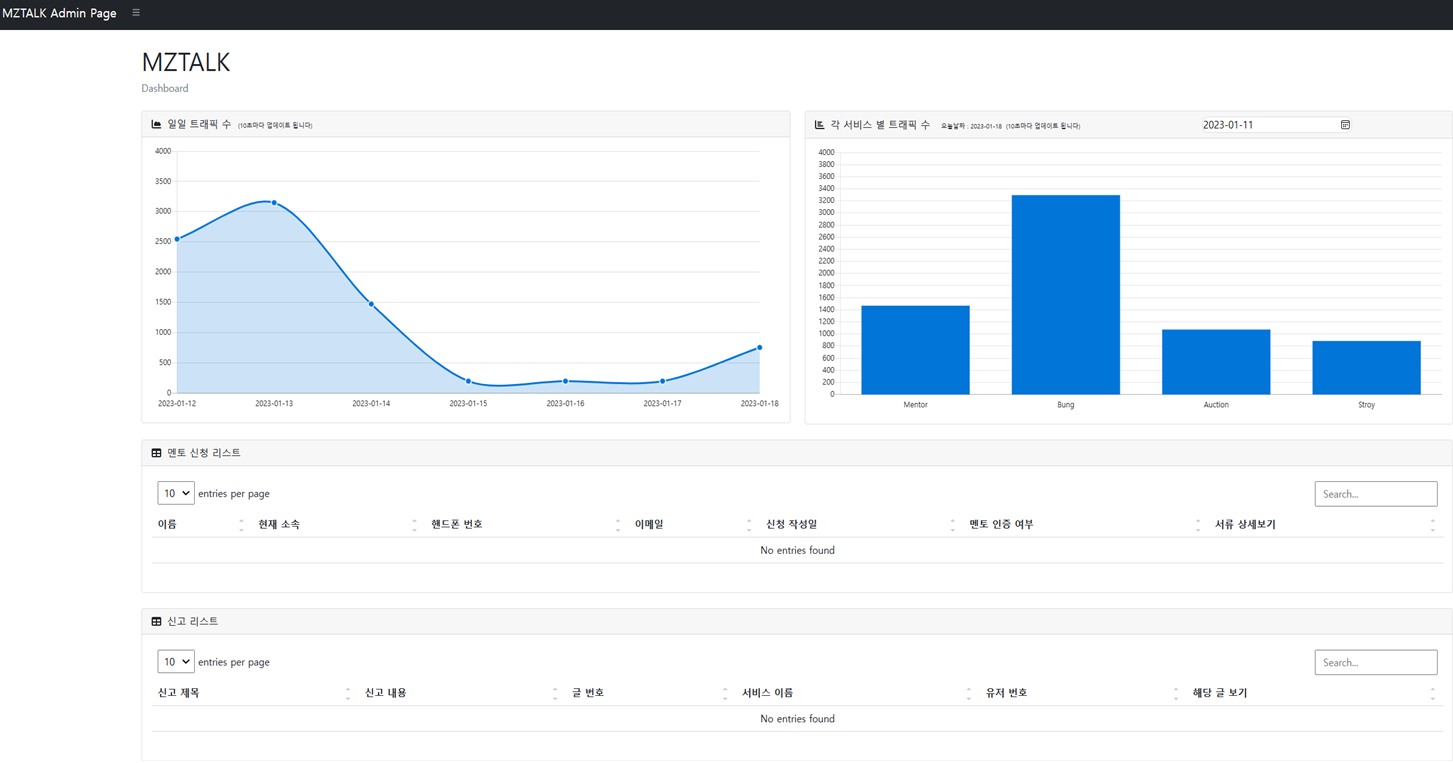1453x763 pixels.
Task: Select the 2023-01-13 peak point on the line chart
Action: [274, 203]
